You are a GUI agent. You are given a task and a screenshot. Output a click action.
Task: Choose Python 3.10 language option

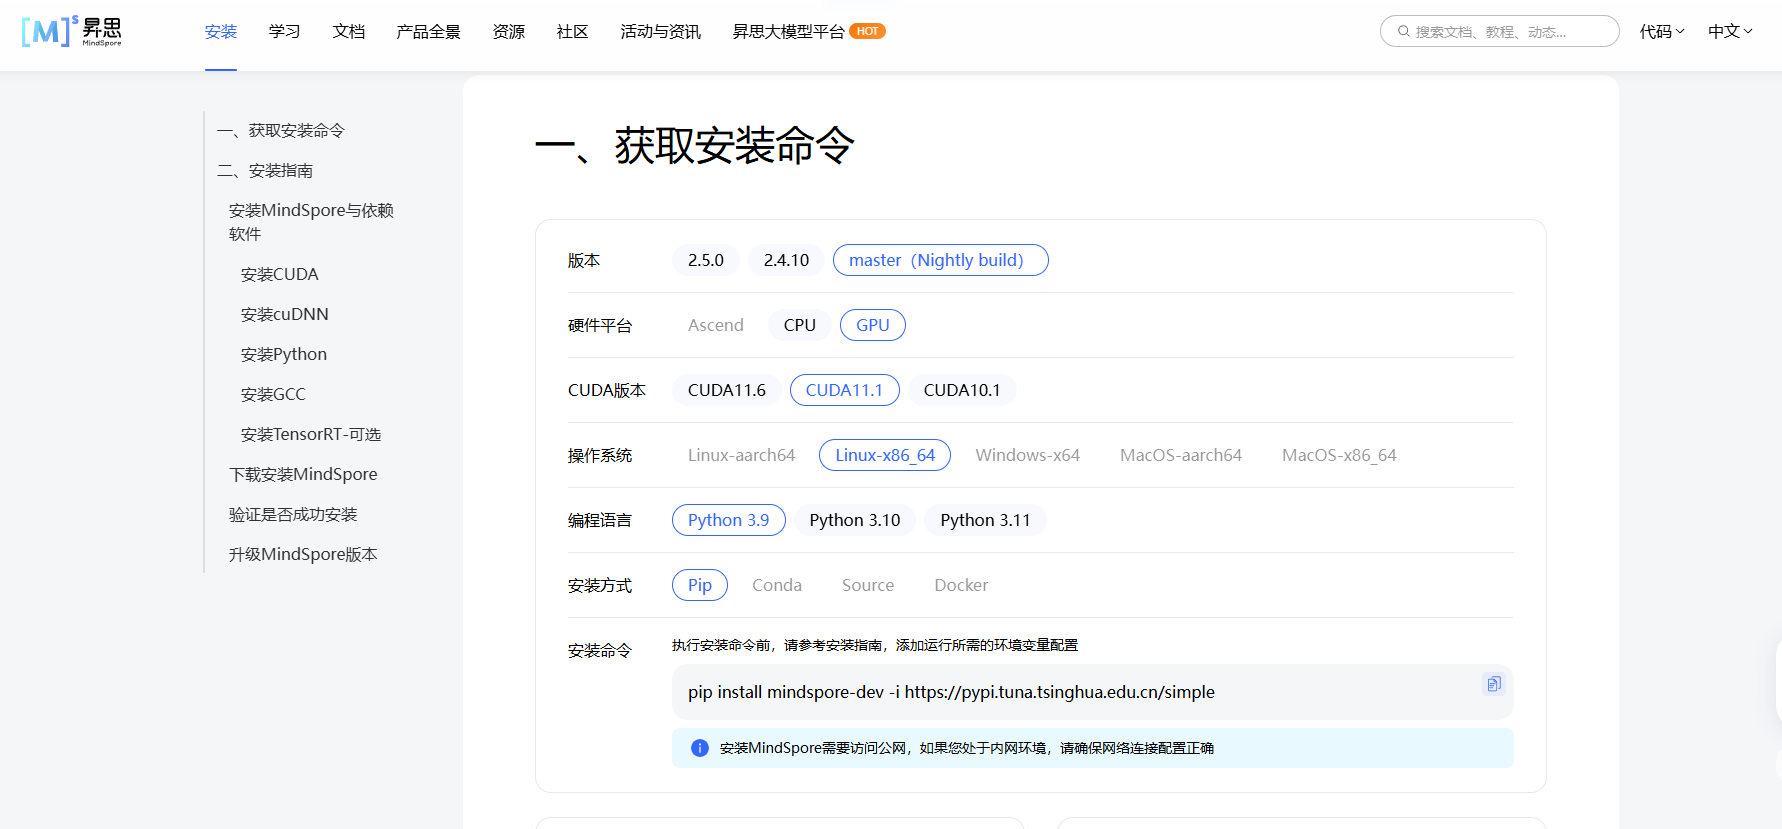(855, 520)
